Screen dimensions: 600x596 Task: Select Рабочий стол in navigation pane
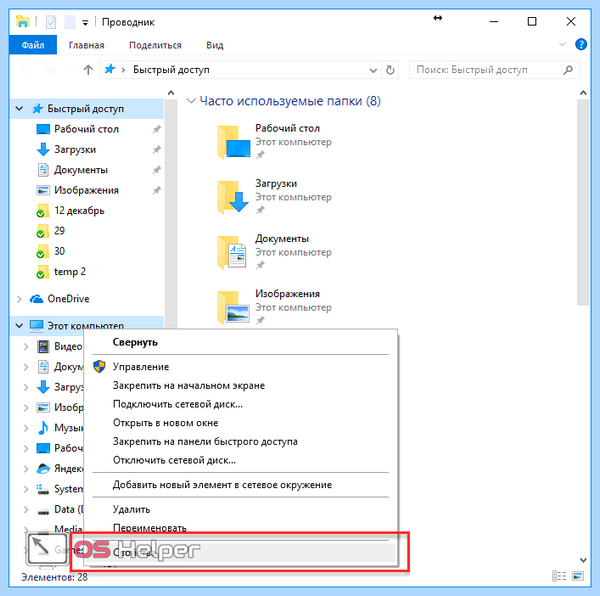[86, 129]
